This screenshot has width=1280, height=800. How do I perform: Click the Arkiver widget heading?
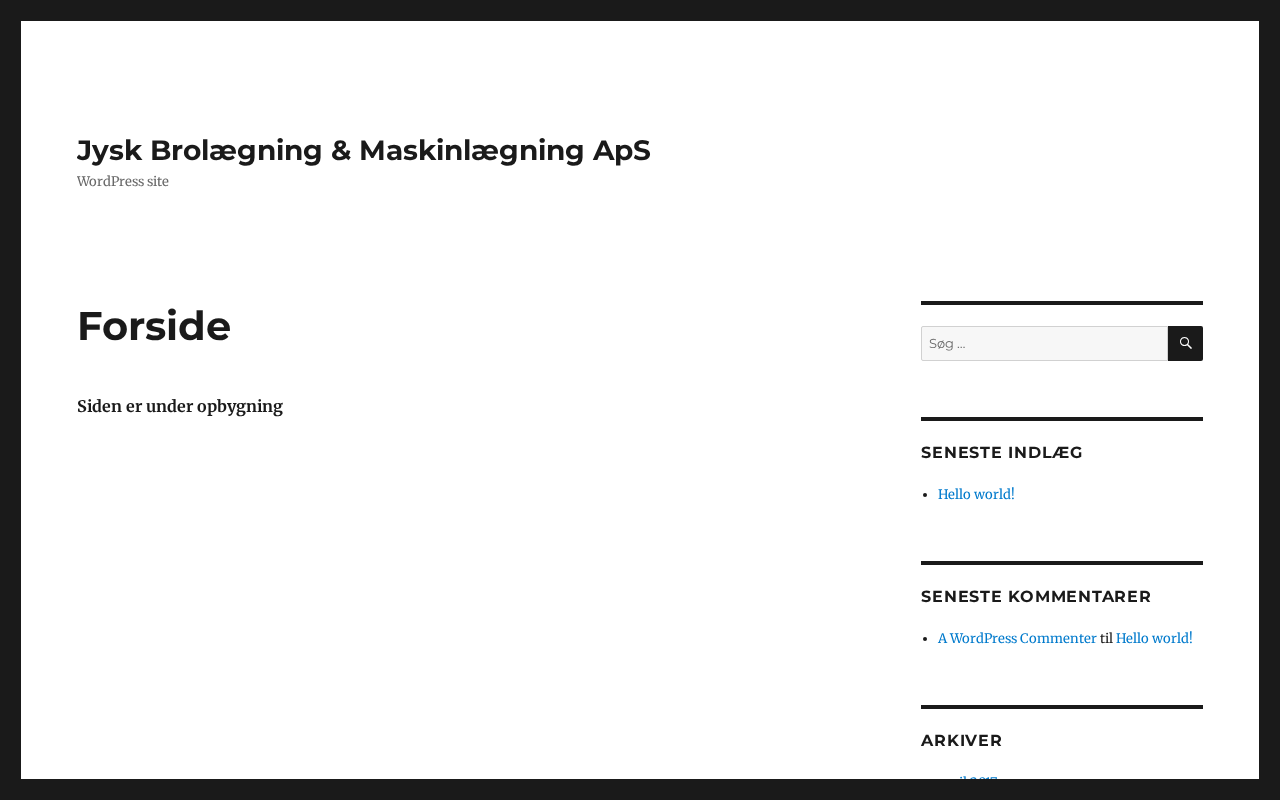coord(961,740)
